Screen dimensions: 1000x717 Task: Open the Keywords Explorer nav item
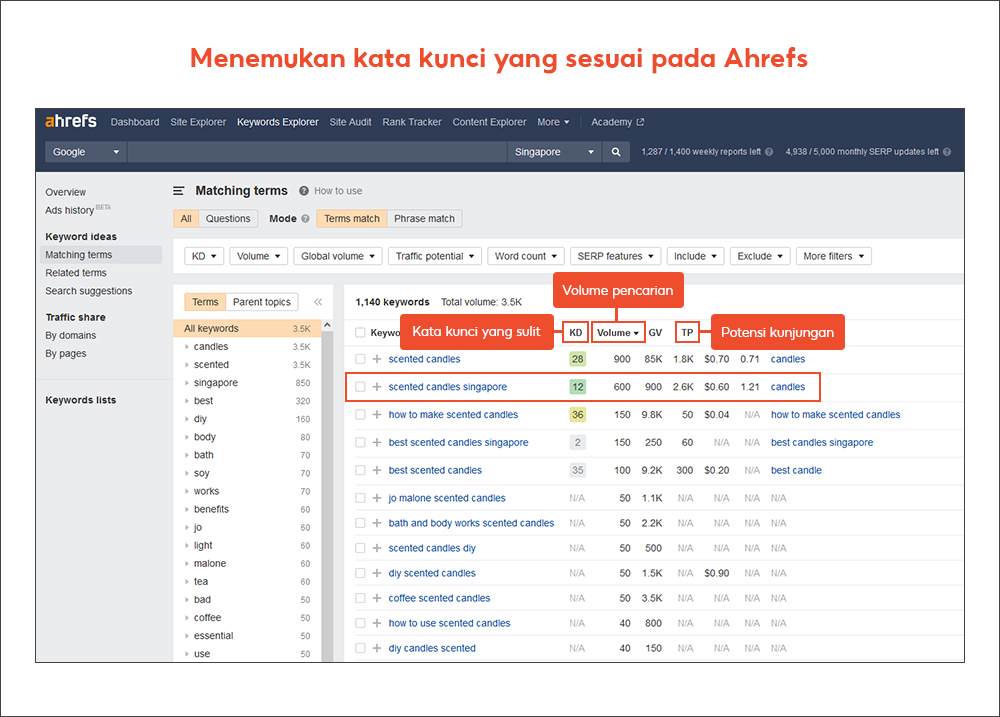pos(277,122)
